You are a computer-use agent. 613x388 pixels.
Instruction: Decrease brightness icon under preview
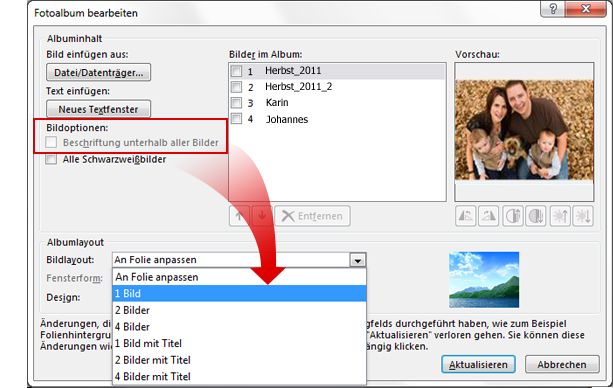click(583, 216)
